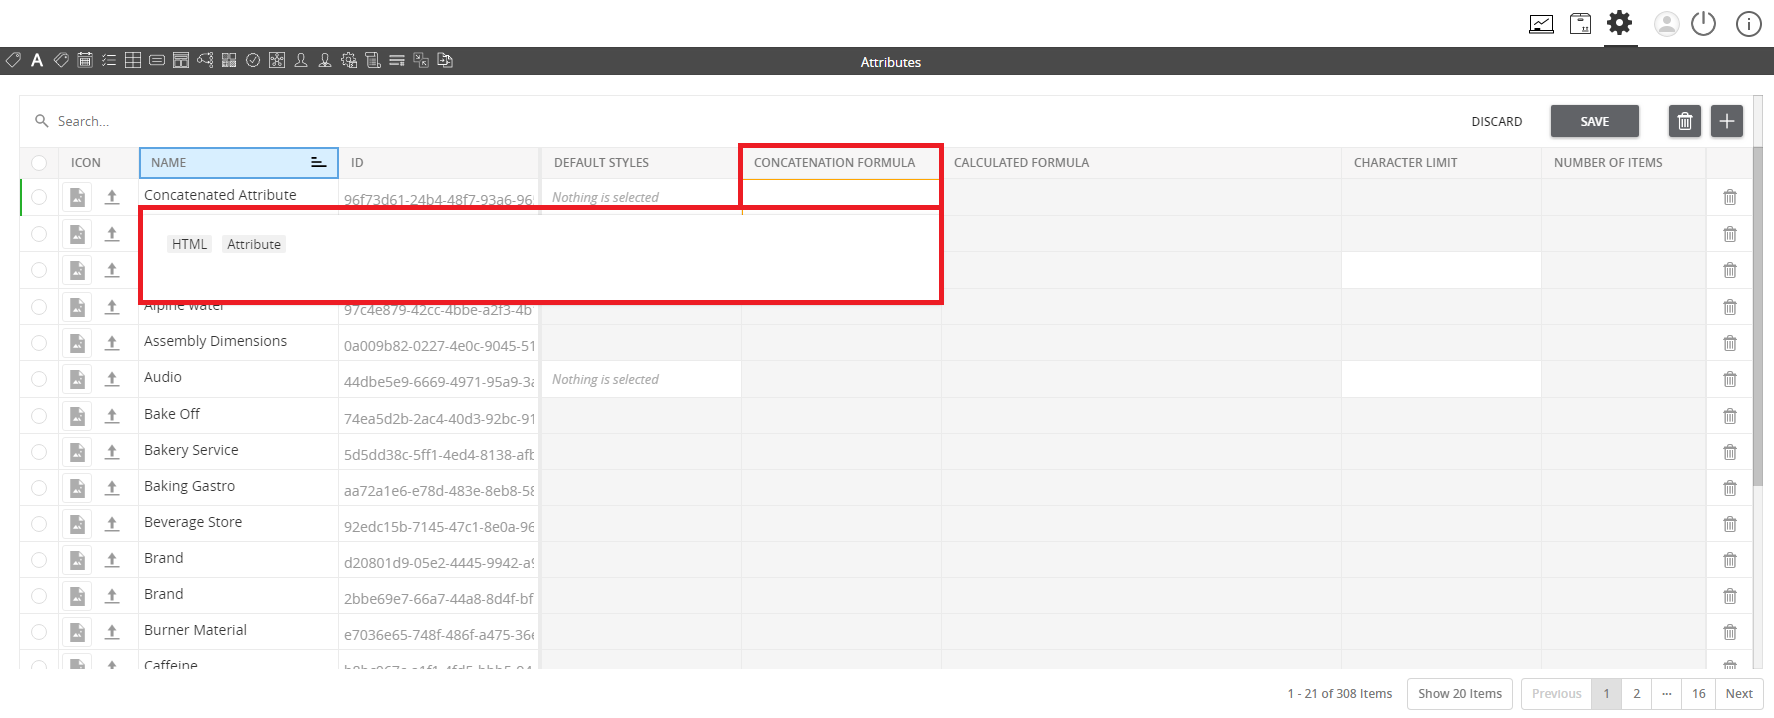Select the Burner Material row checkbox
The image size is (1774, 718).
(x=39, y=632)
